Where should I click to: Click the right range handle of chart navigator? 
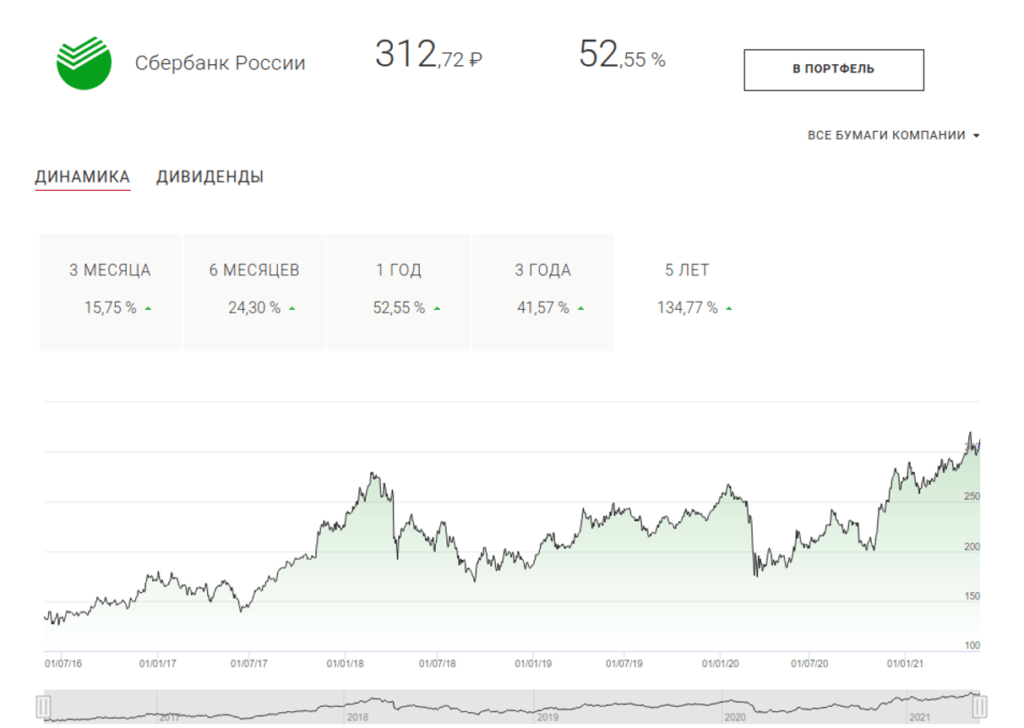pos(980,706)
